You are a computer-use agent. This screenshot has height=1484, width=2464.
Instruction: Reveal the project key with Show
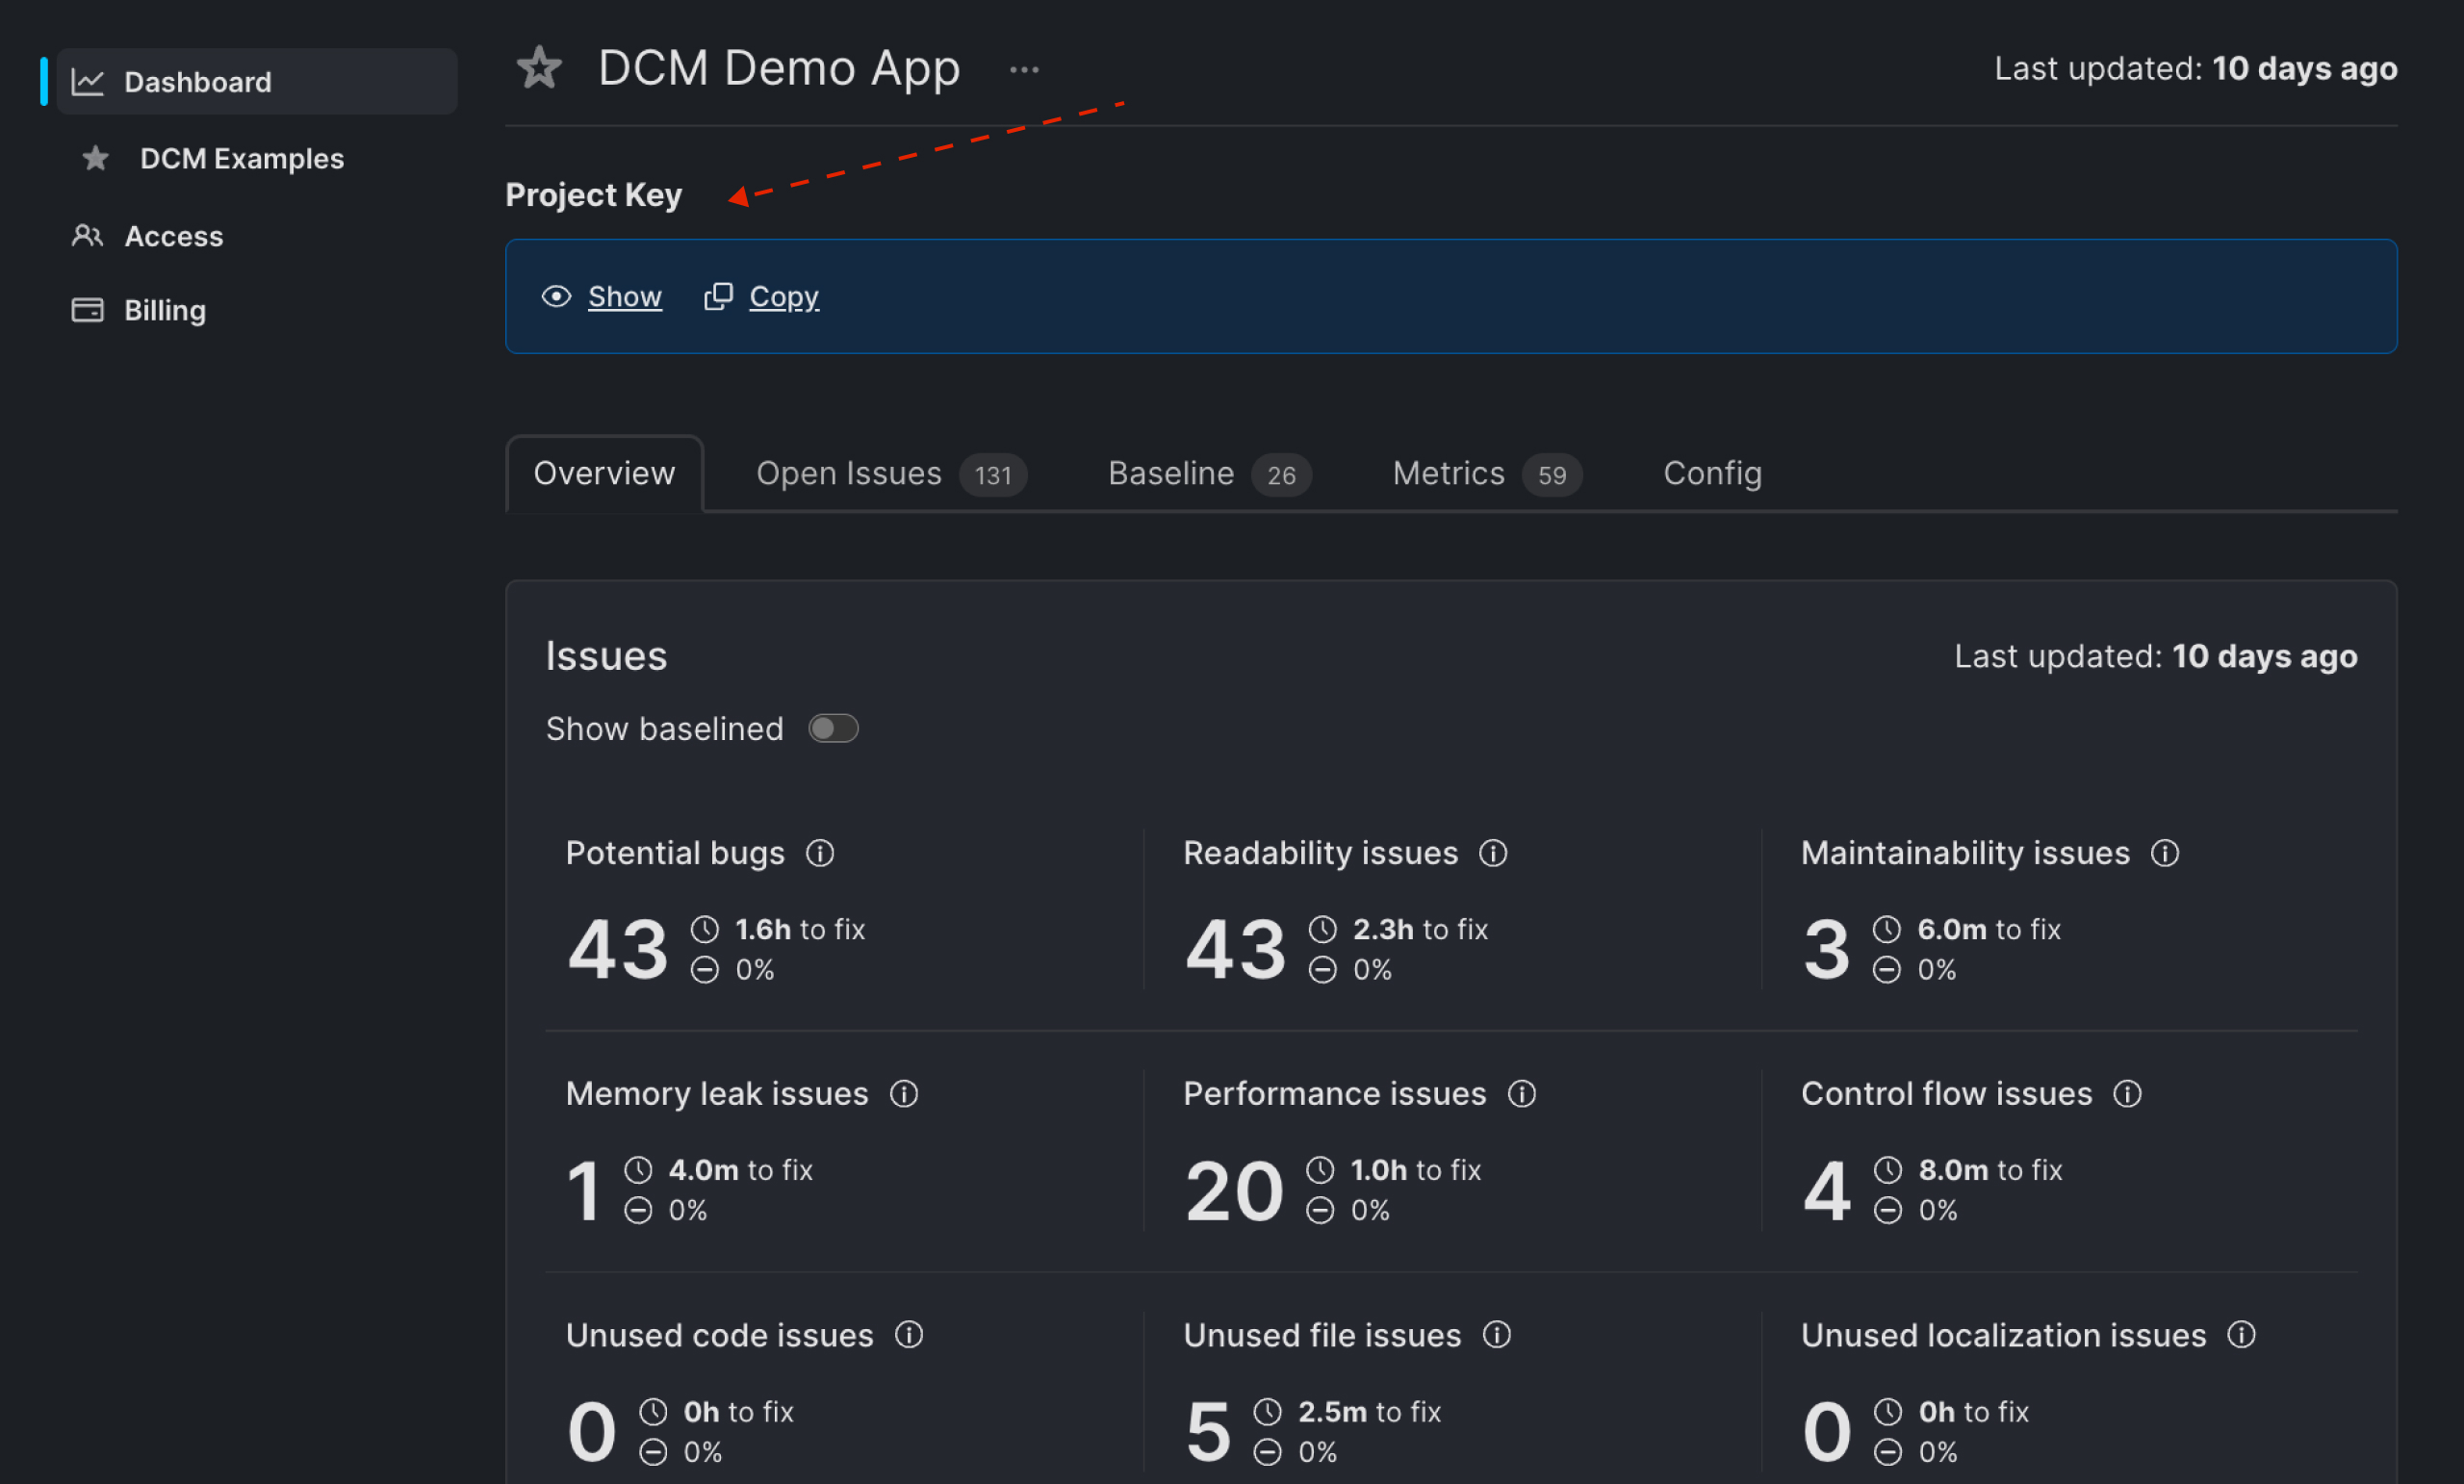click(x=602, y=297)
